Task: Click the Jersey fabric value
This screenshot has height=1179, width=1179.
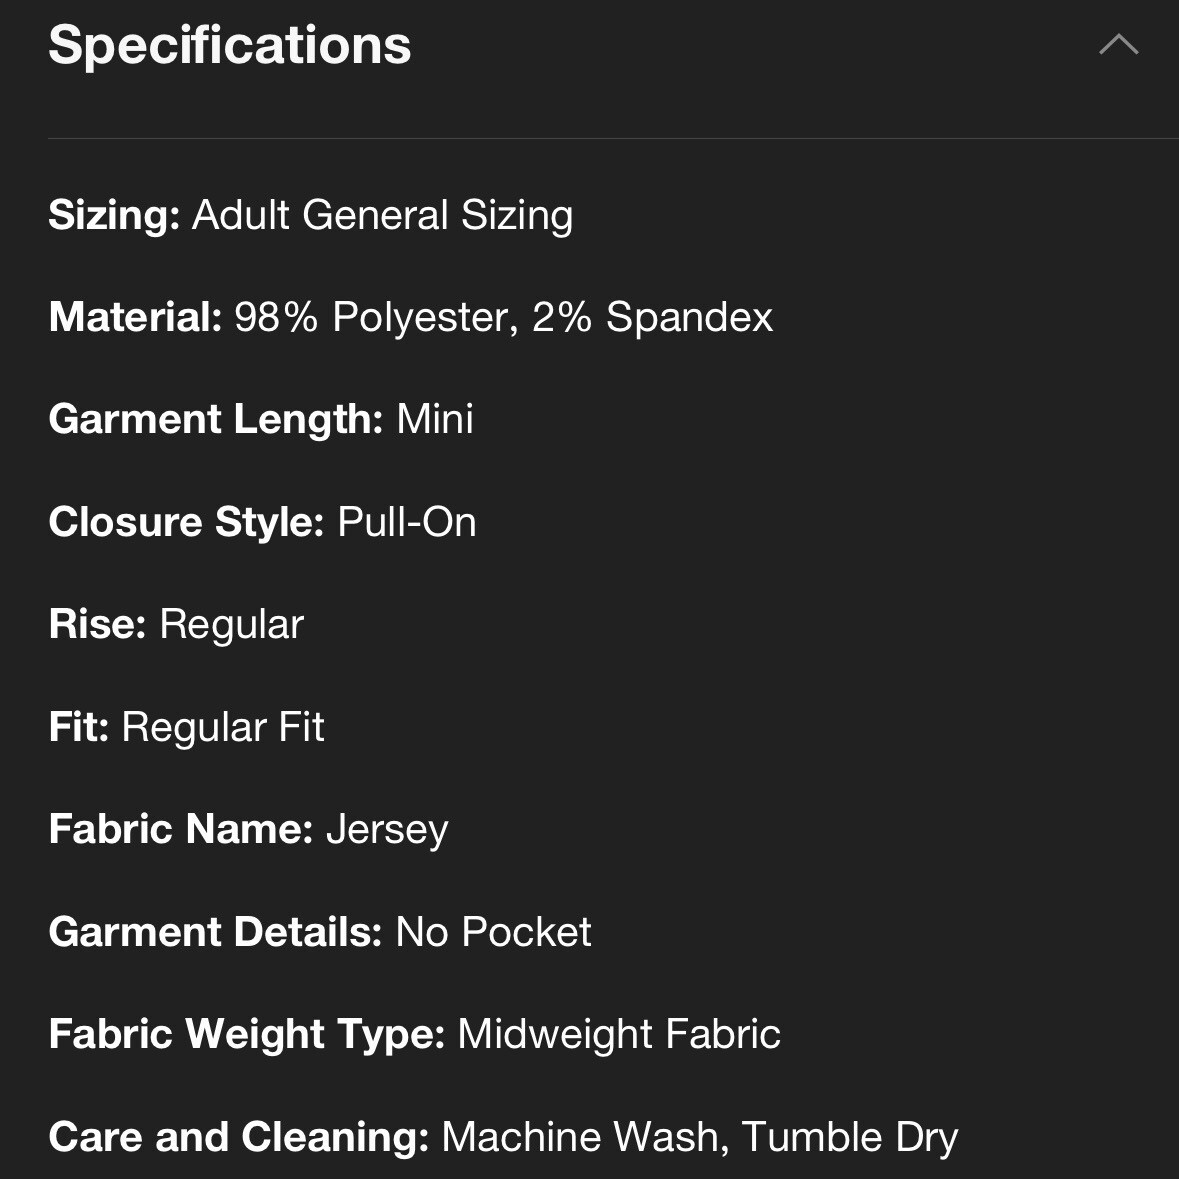Action: (x=387, y=829)
